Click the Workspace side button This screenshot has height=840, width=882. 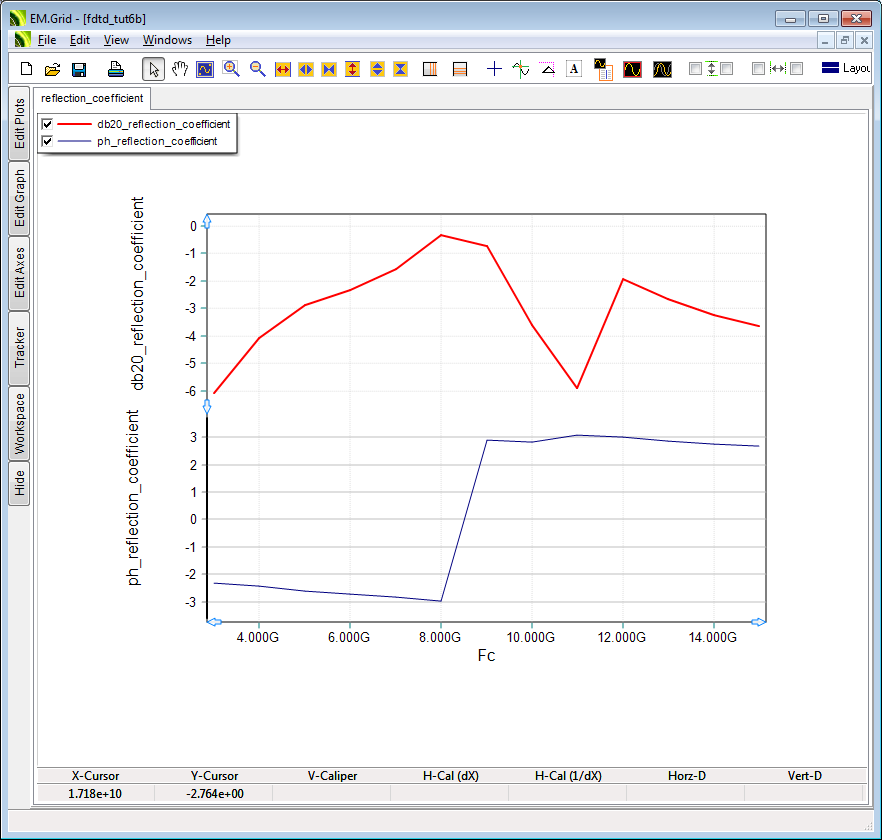coord(20,422)
